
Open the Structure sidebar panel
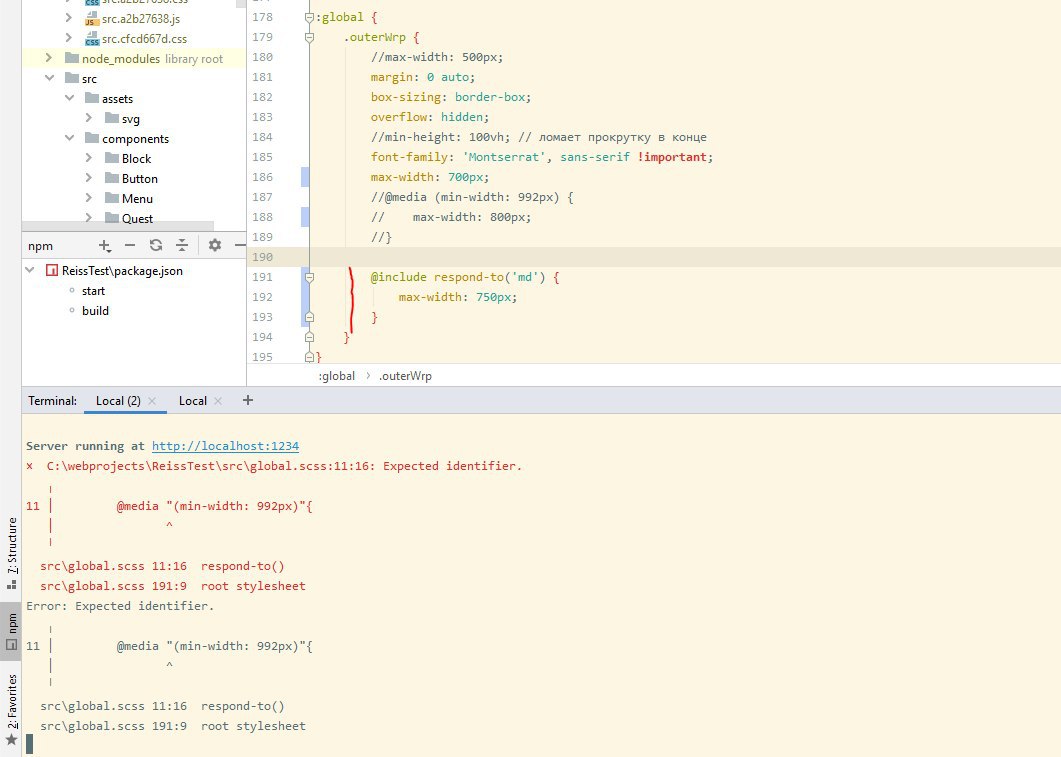(x=11, y=553)
